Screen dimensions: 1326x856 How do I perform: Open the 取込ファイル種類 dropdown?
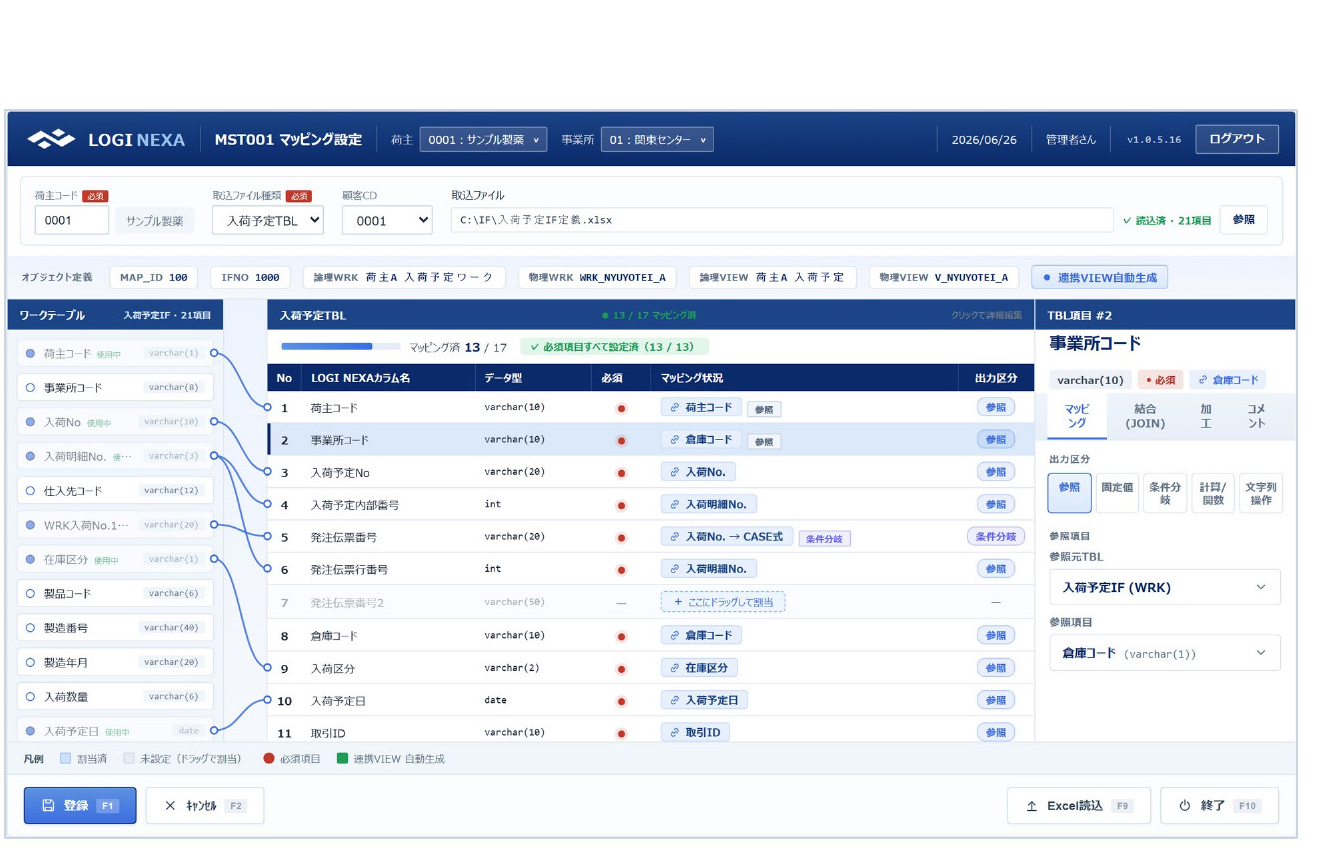click(268, 220)
